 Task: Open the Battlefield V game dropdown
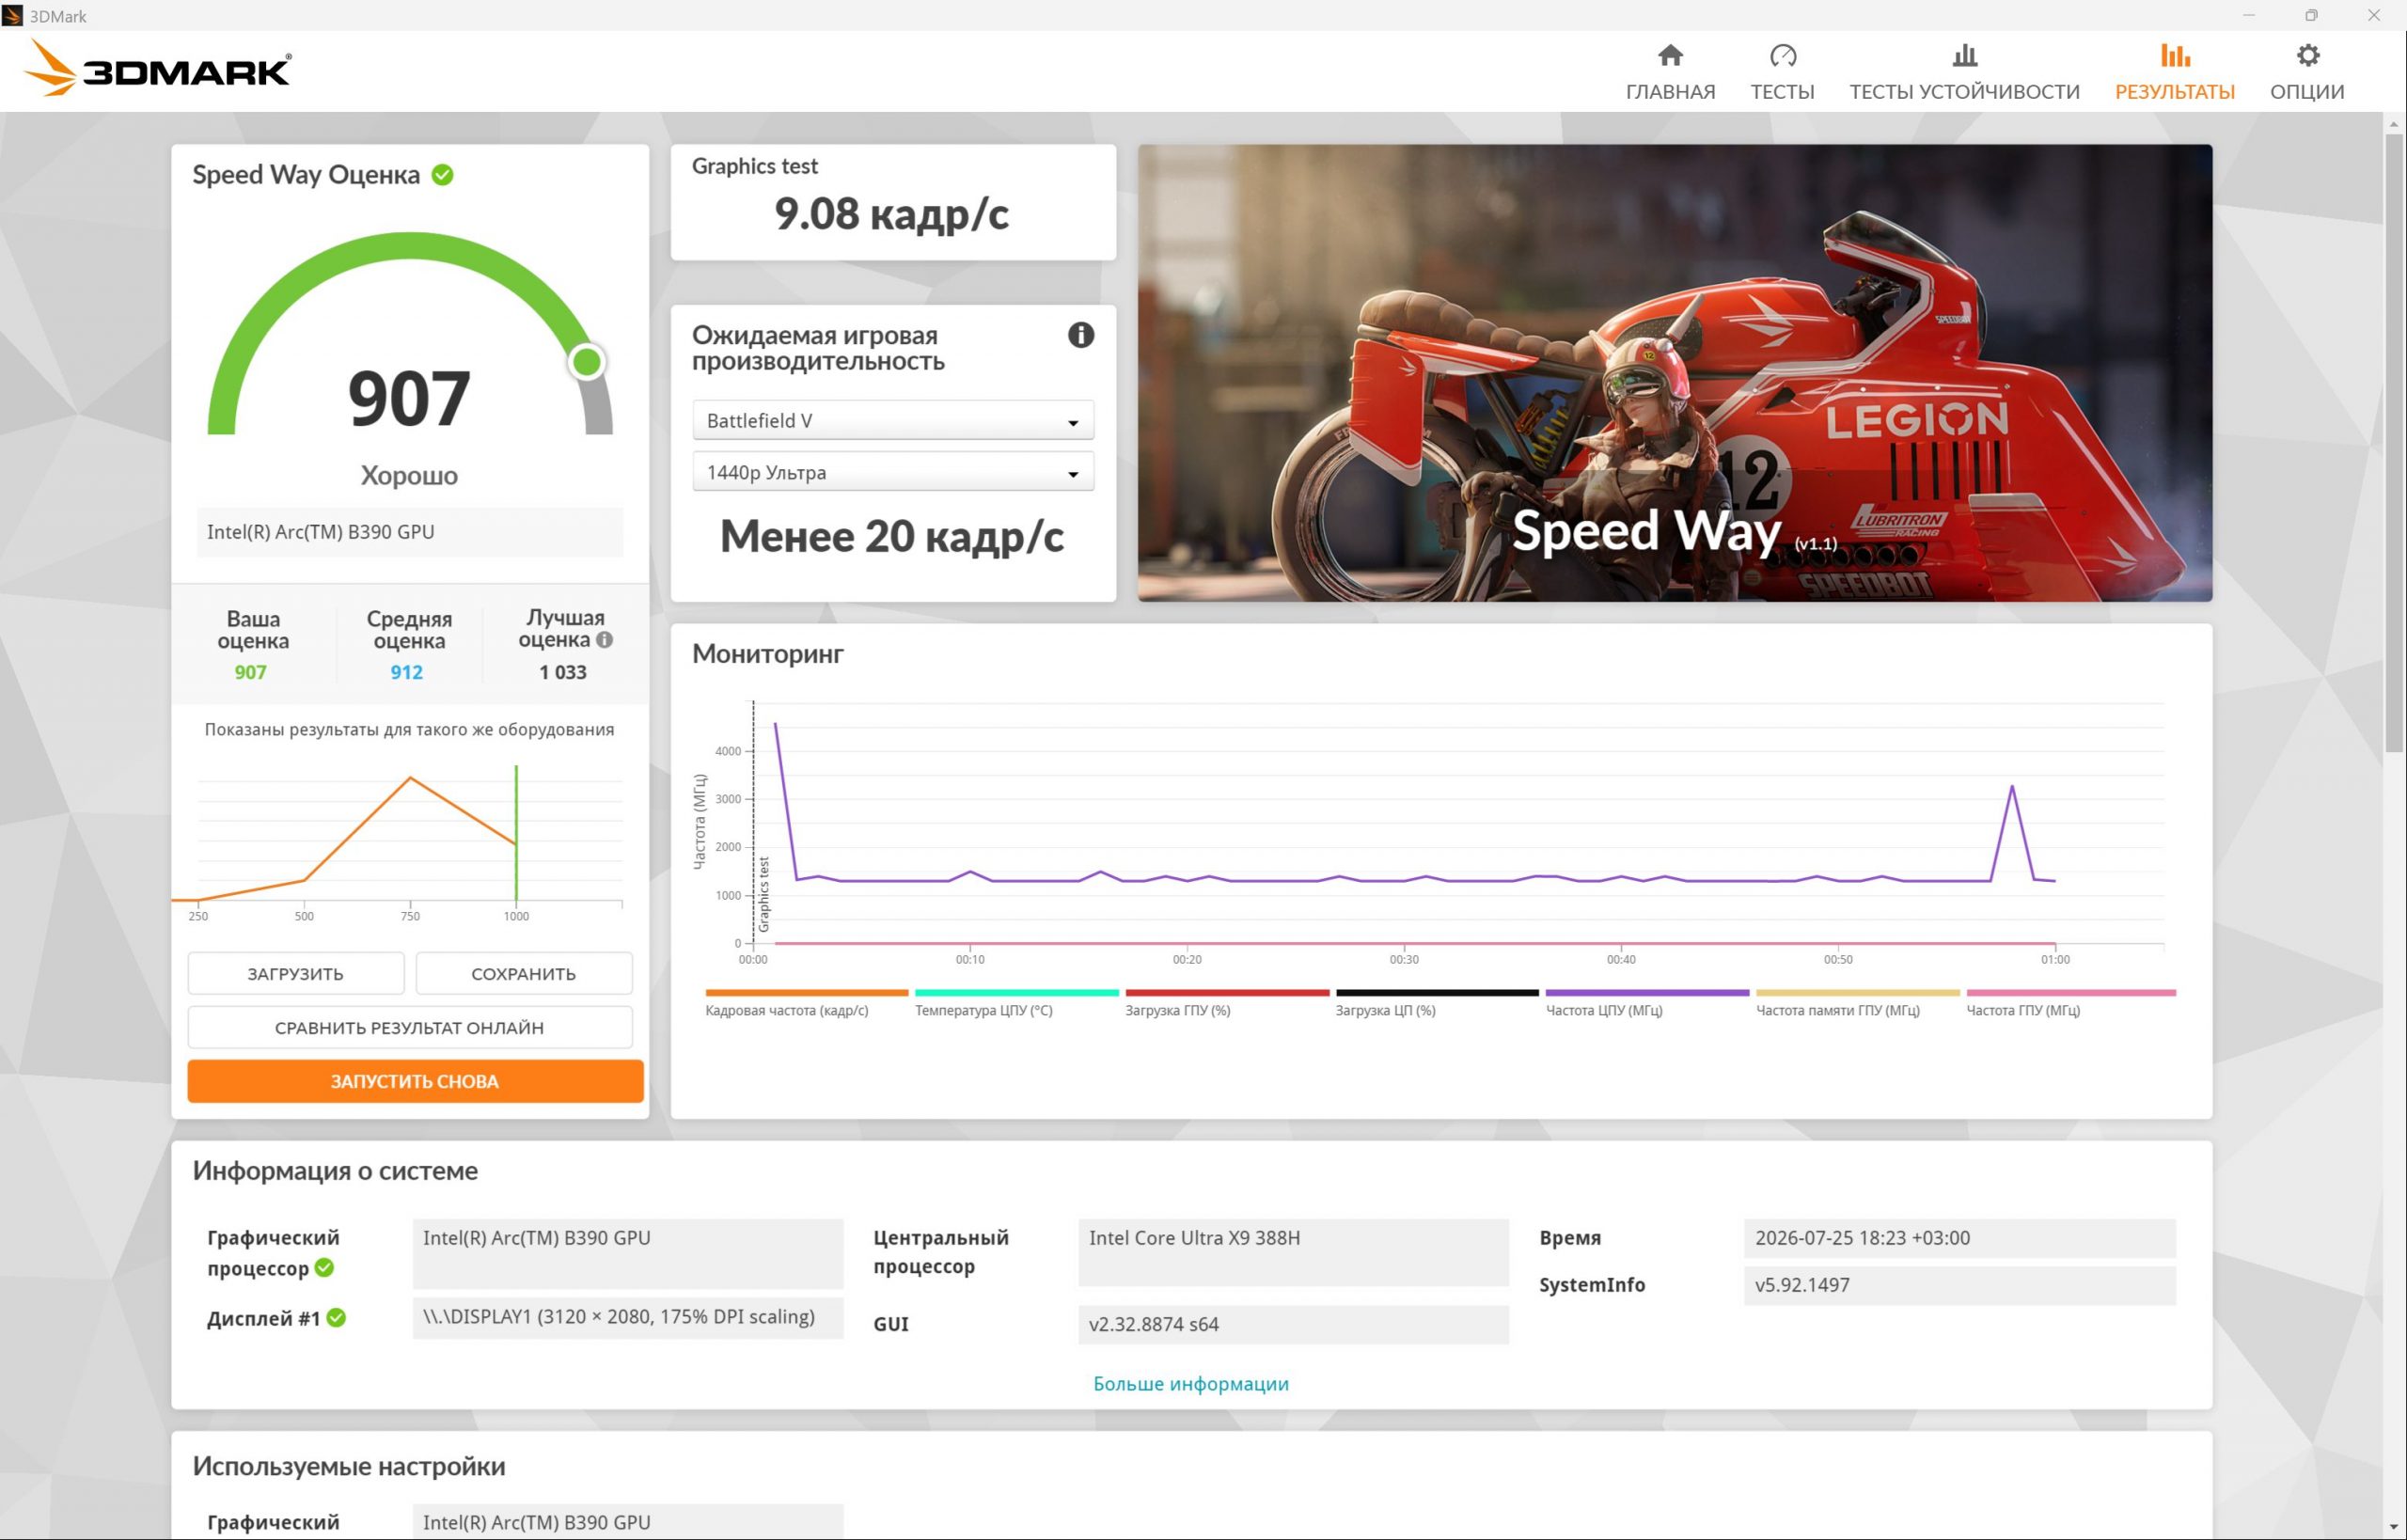coord(892,420)
